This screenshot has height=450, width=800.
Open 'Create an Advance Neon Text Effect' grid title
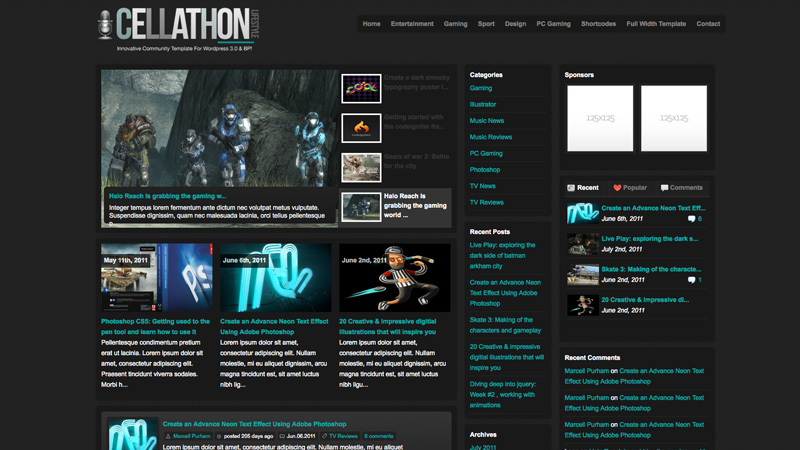coord(274,327)
